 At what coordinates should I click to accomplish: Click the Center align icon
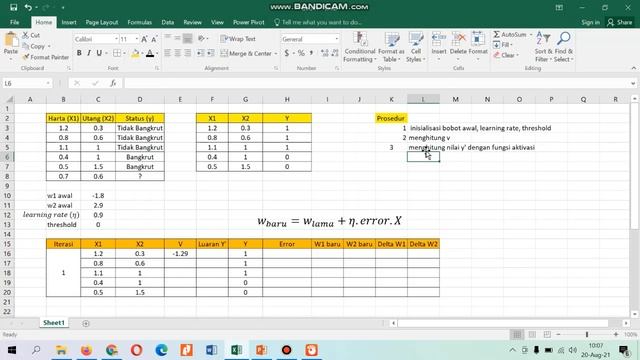(x=178, y=53)
